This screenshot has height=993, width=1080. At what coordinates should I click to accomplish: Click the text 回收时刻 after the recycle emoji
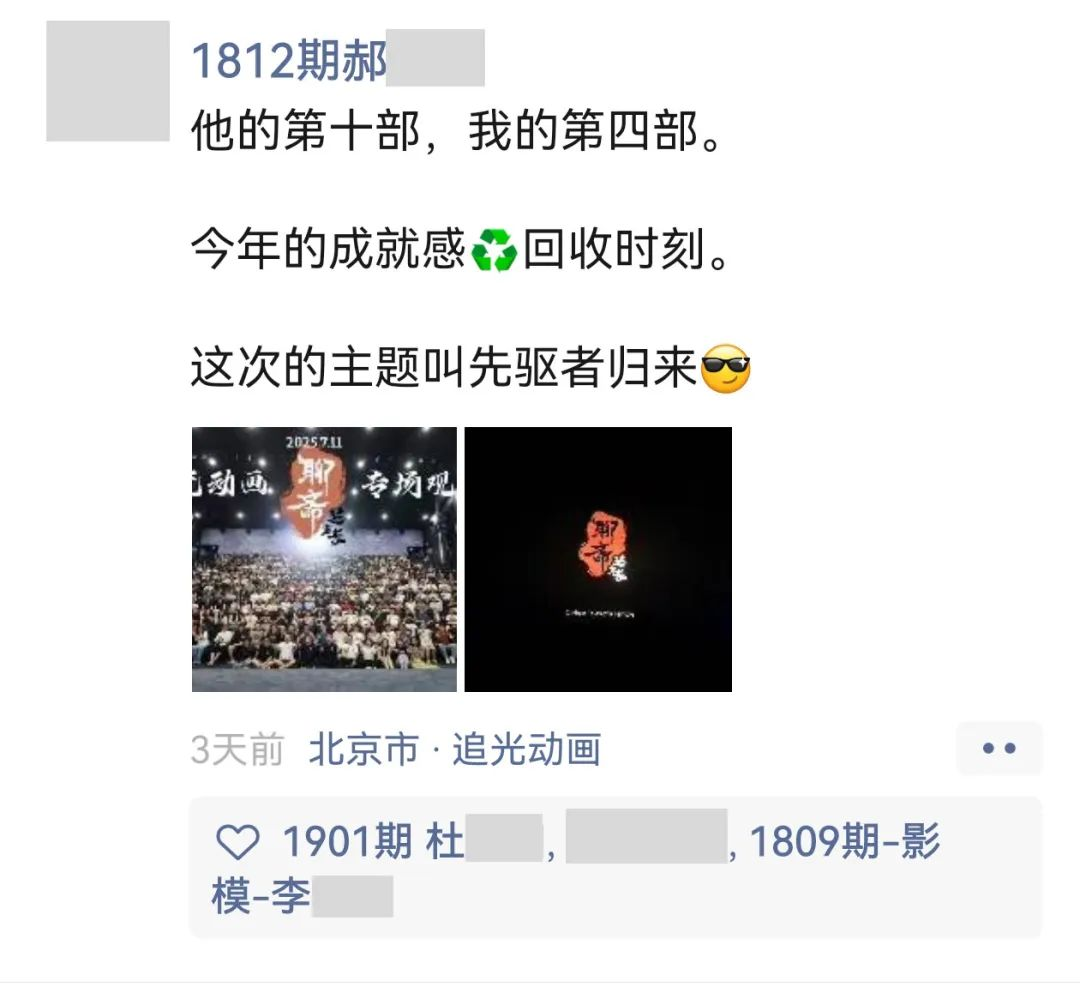(613, 249)
